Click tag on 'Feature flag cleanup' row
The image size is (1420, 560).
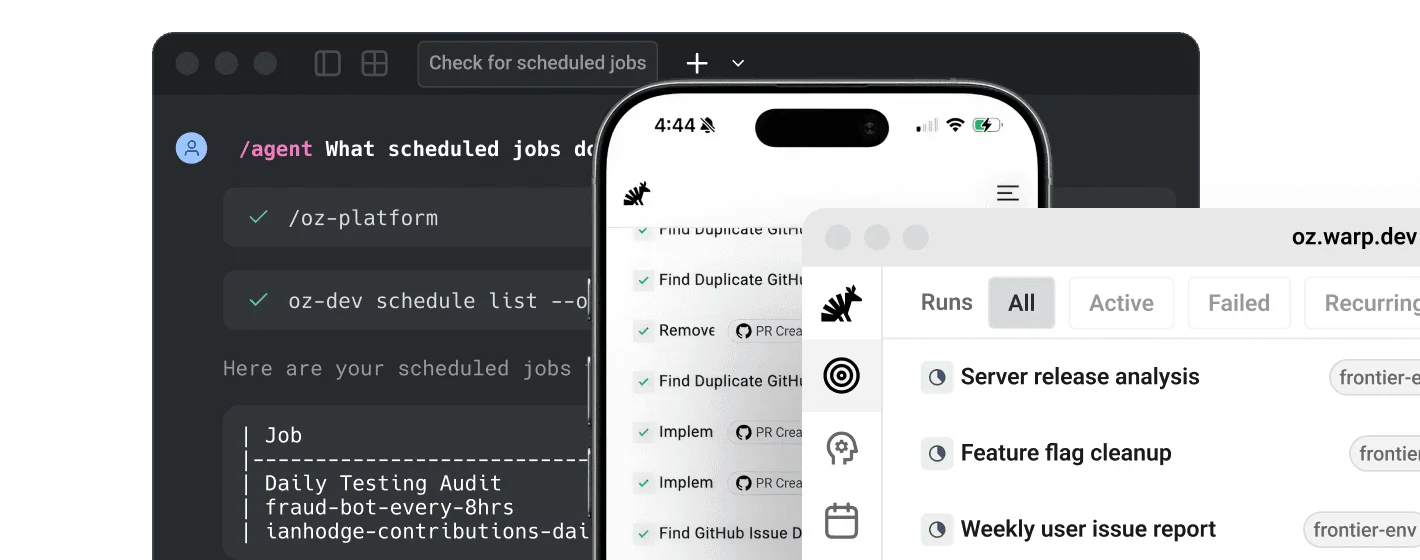coord(1386,453)
